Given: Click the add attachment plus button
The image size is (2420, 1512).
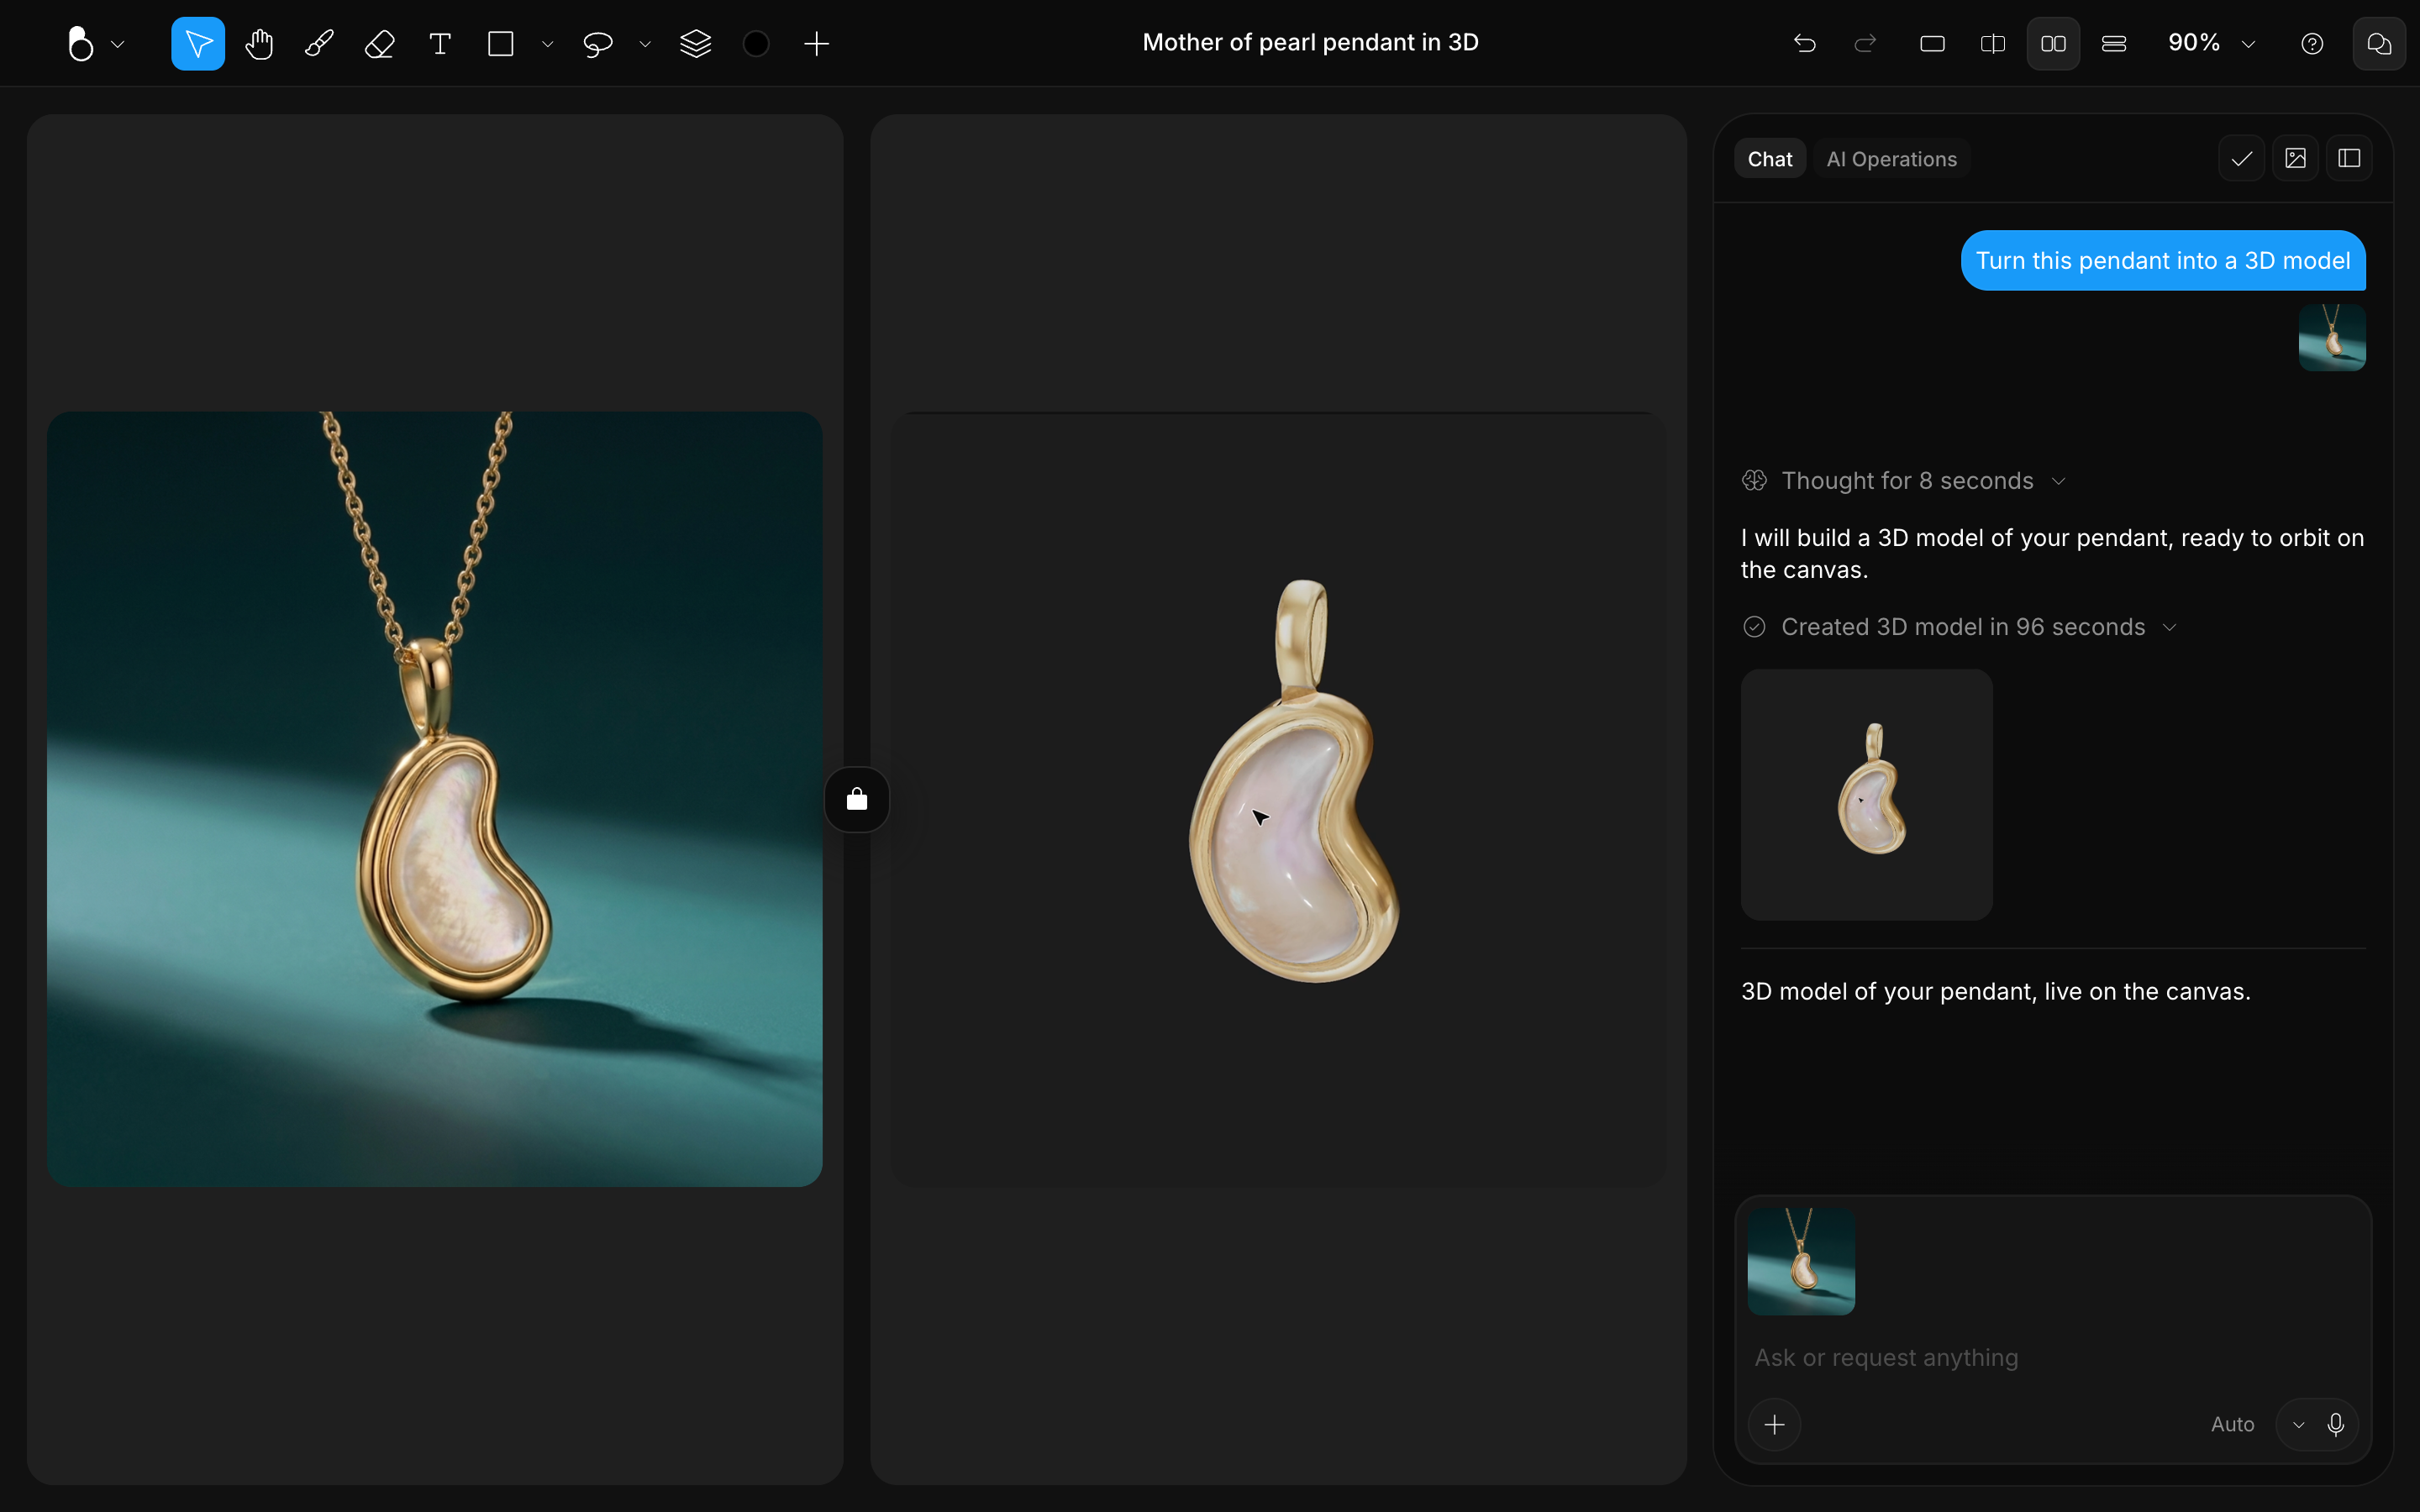Looking at the screenshot, I should click(x=1775, y=1424).
